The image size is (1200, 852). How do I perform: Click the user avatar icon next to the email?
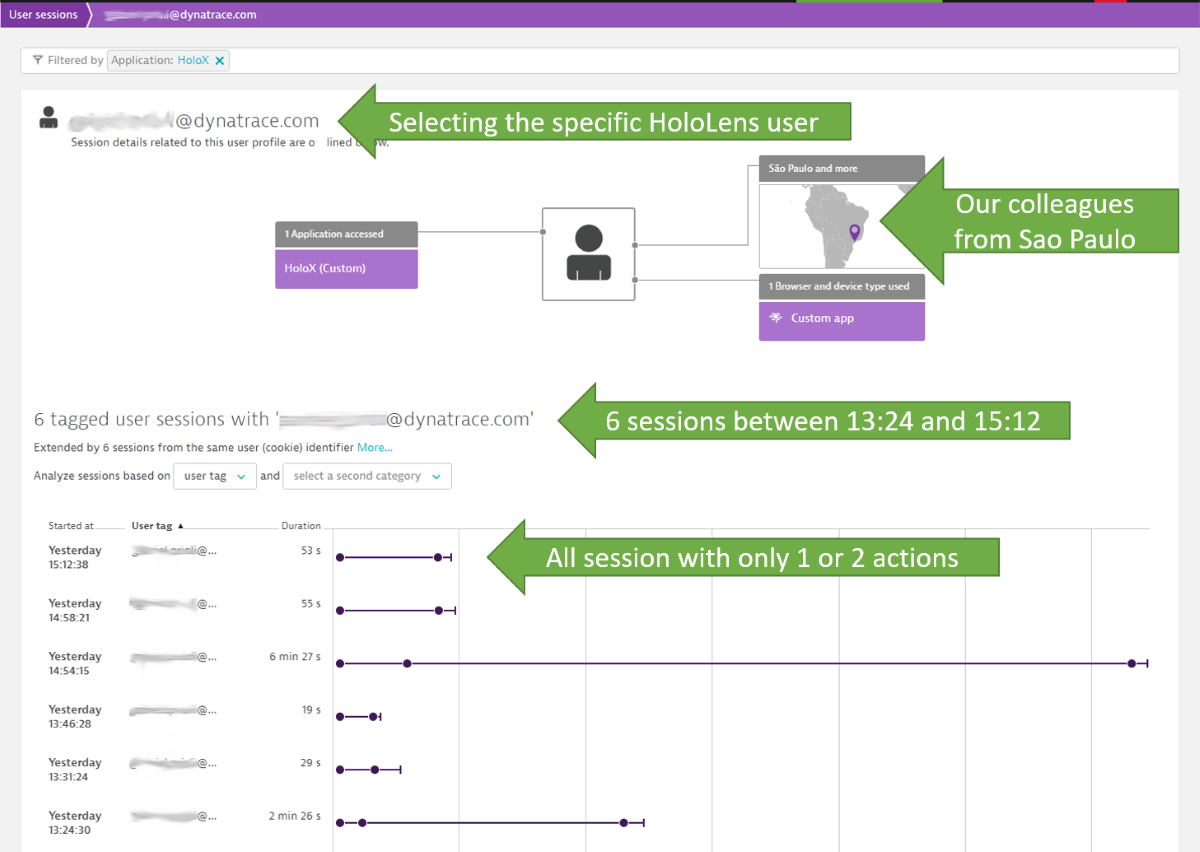48,118
